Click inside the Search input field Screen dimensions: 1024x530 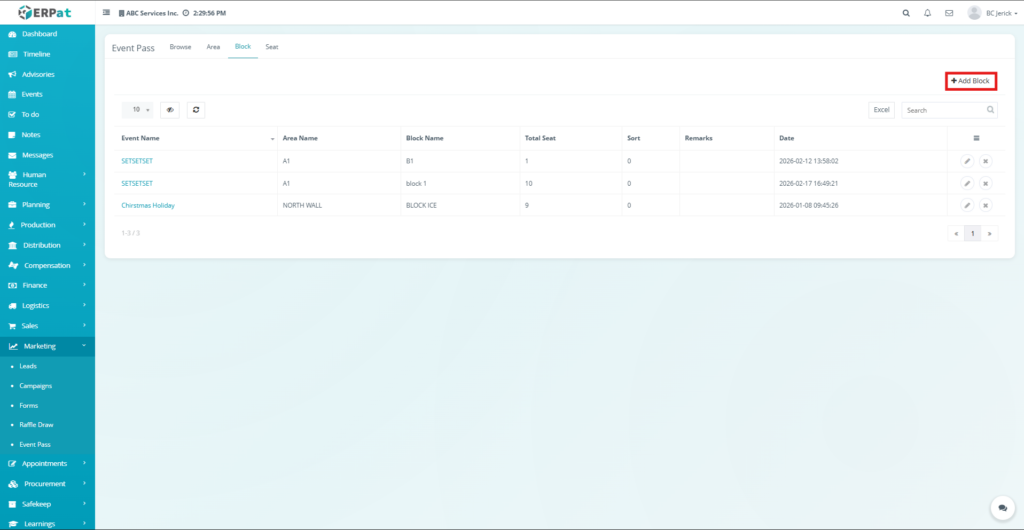click(943, 110)
